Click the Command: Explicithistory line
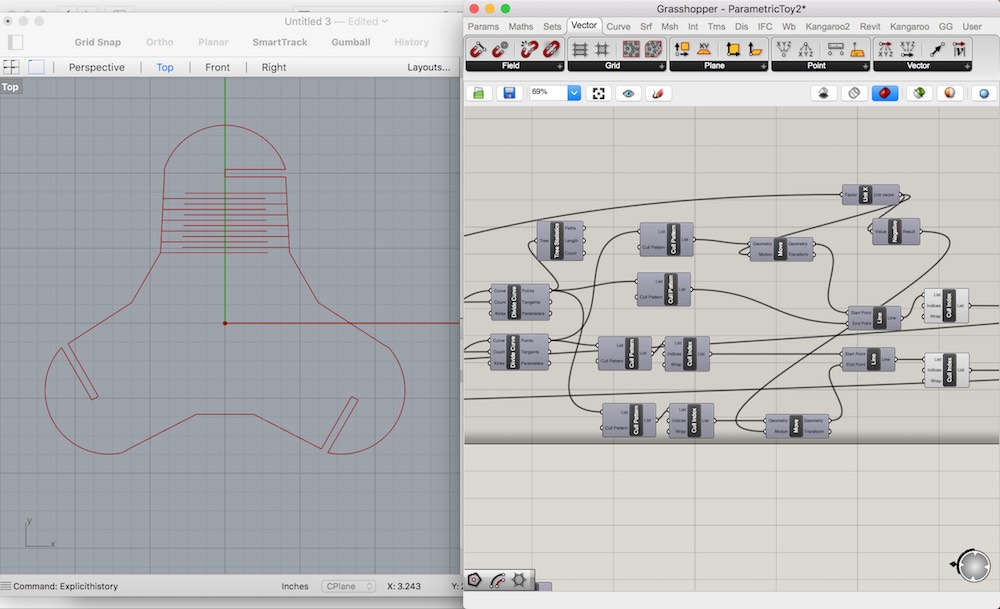This screenshot has height=609, width=1000. (x=65, y=586)
